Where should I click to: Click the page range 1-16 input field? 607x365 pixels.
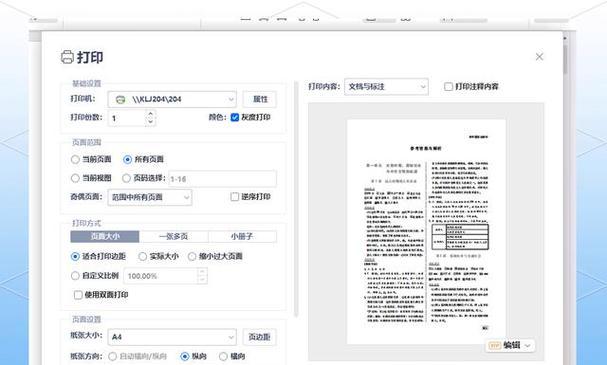coord(222,179)
